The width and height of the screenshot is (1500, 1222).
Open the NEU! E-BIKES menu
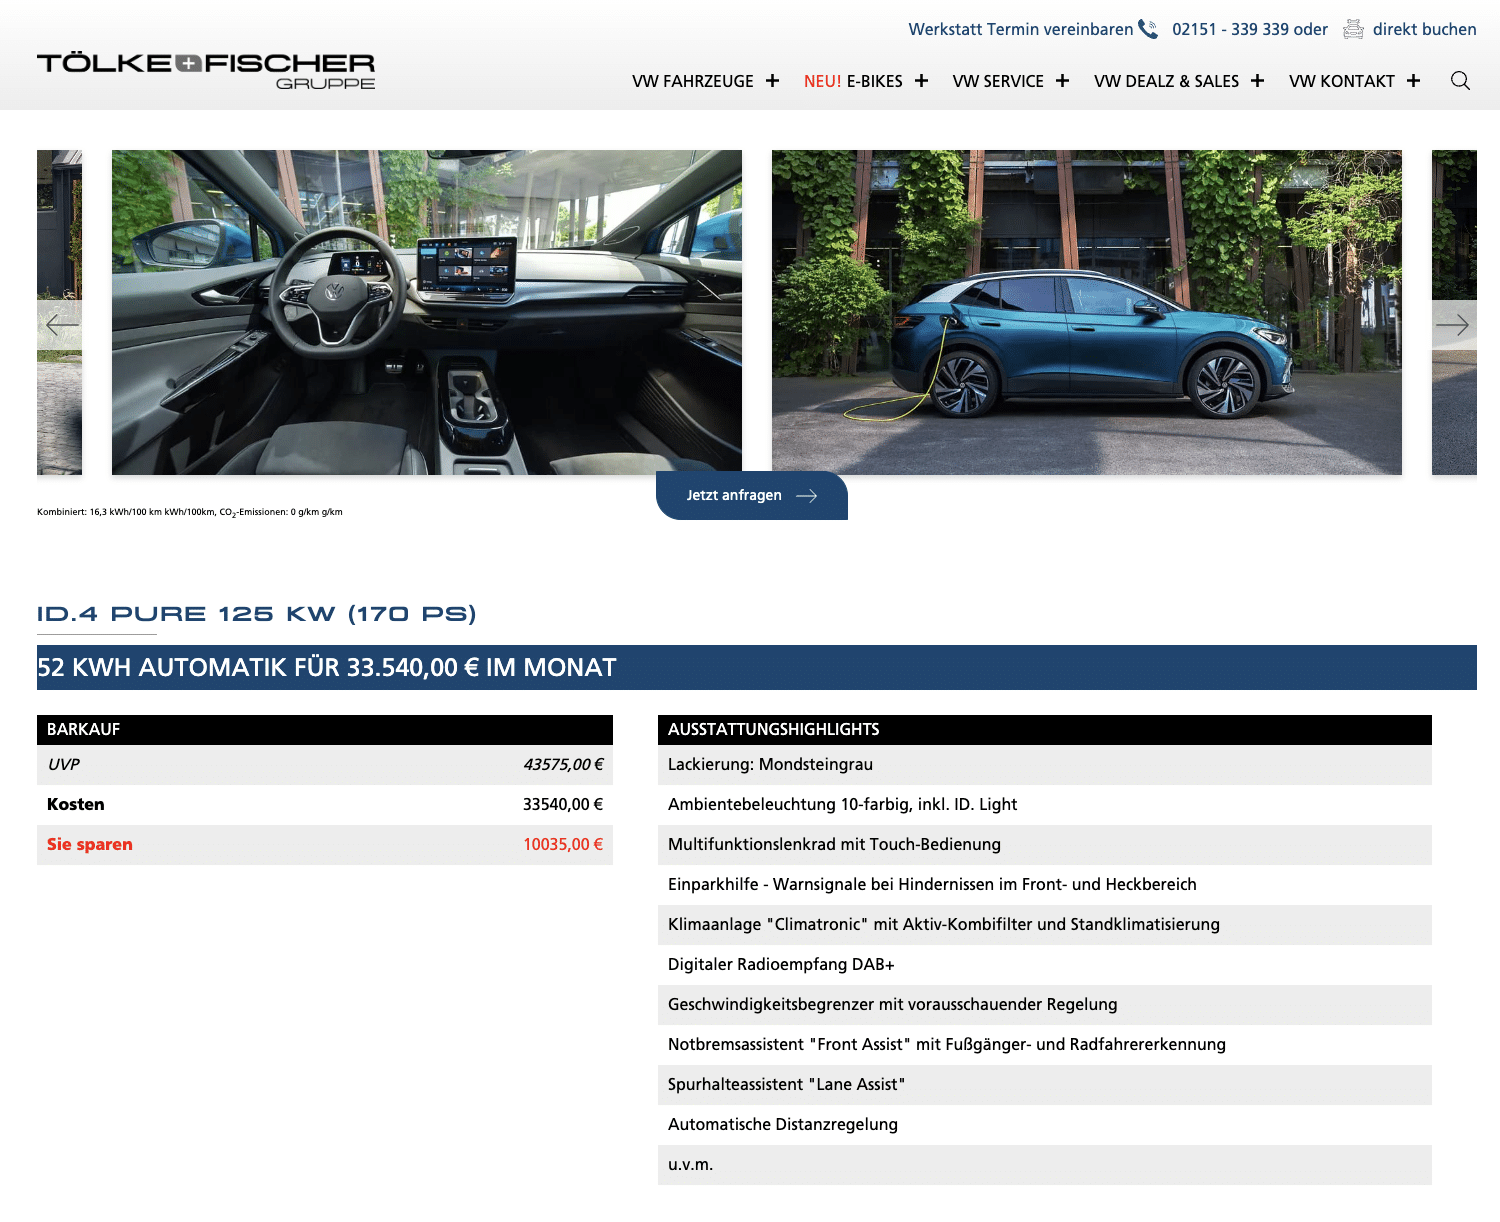pos(853,81)
